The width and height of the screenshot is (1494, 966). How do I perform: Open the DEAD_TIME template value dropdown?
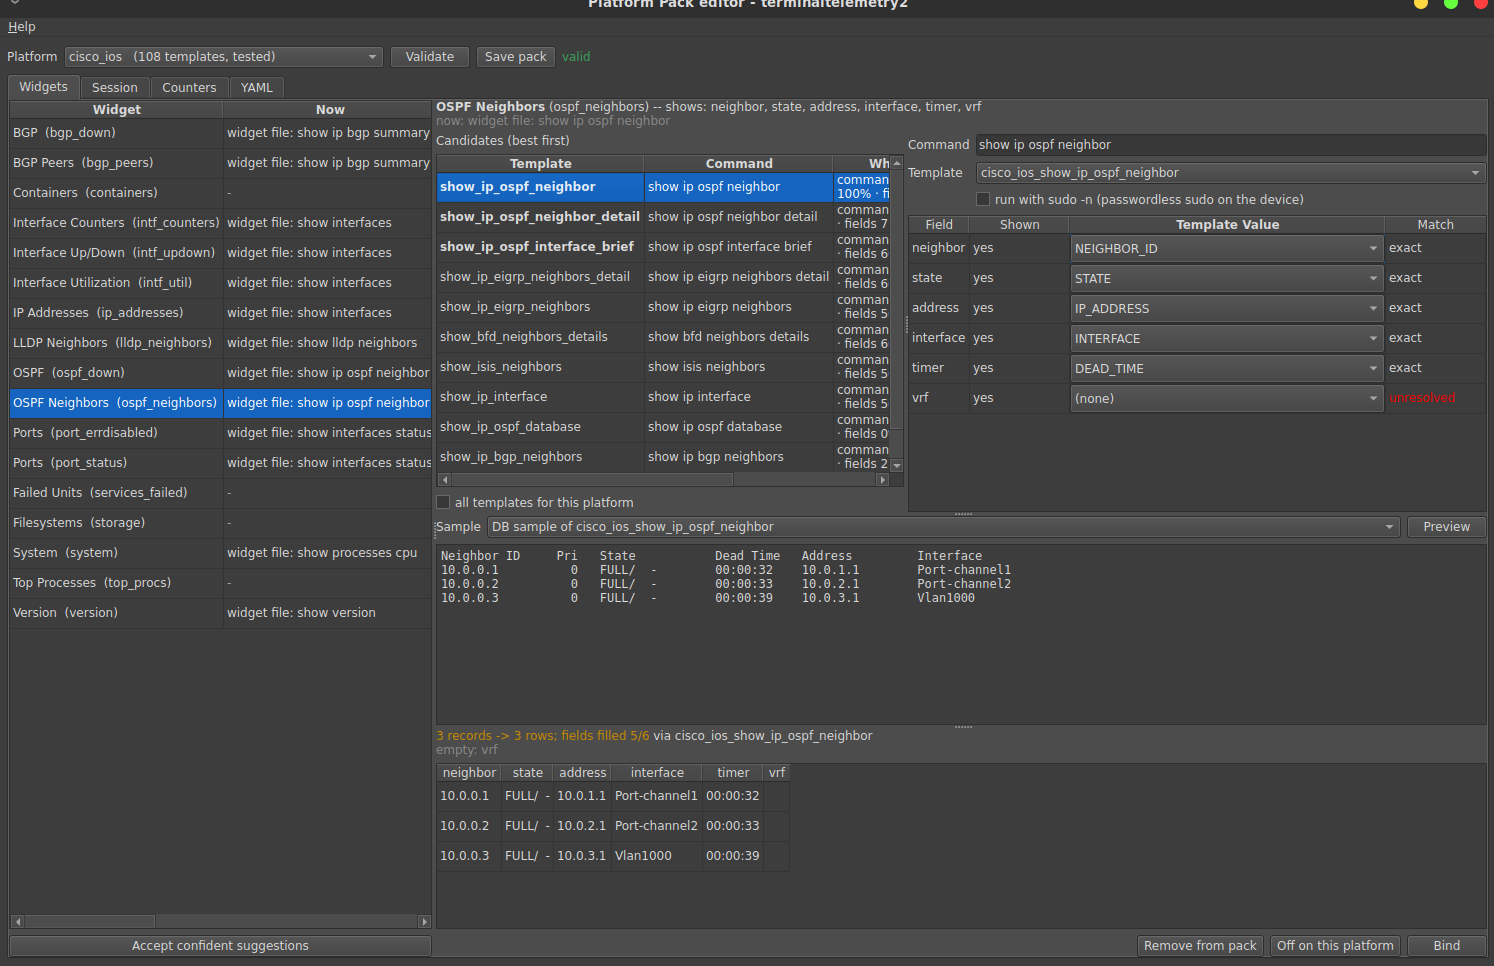tap(1227, 368)
